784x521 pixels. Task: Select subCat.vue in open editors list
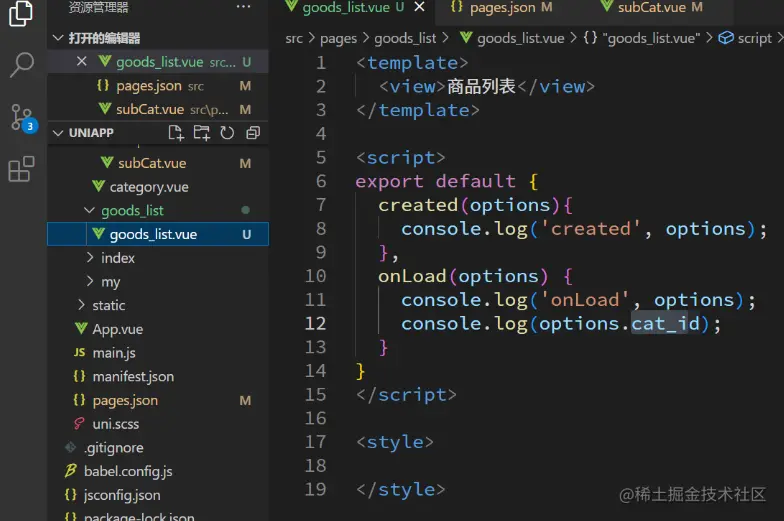[x=158, y=109]
